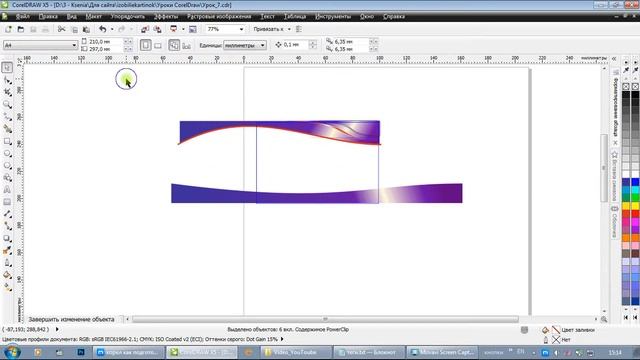Select the Shape tool

coord(7,80)
